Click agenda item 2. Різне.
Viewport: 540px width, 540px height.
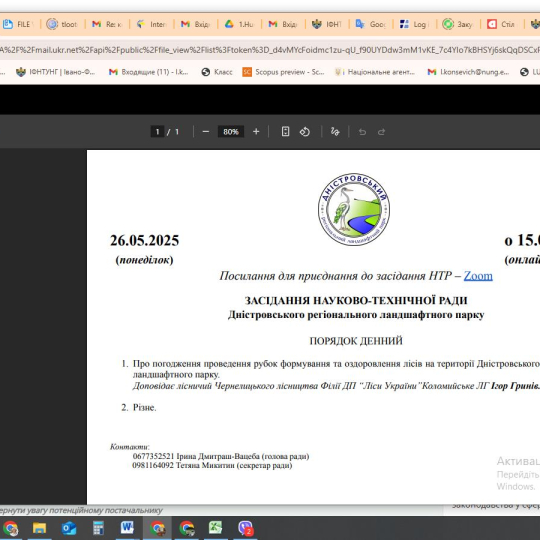pos(139,407)
